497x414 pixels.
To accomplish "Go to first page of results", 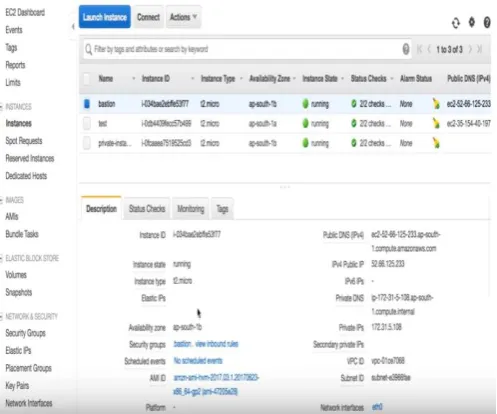I will [420, 49].
